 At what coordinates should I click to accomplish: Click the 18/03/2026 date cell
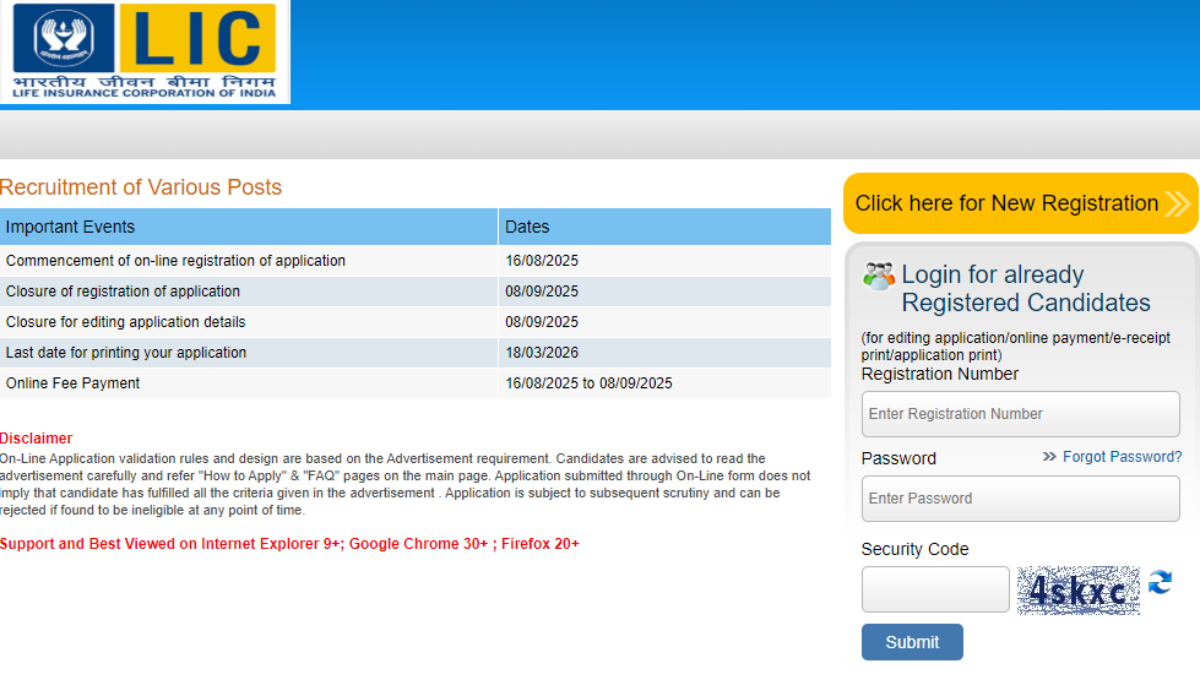point(542,353)
